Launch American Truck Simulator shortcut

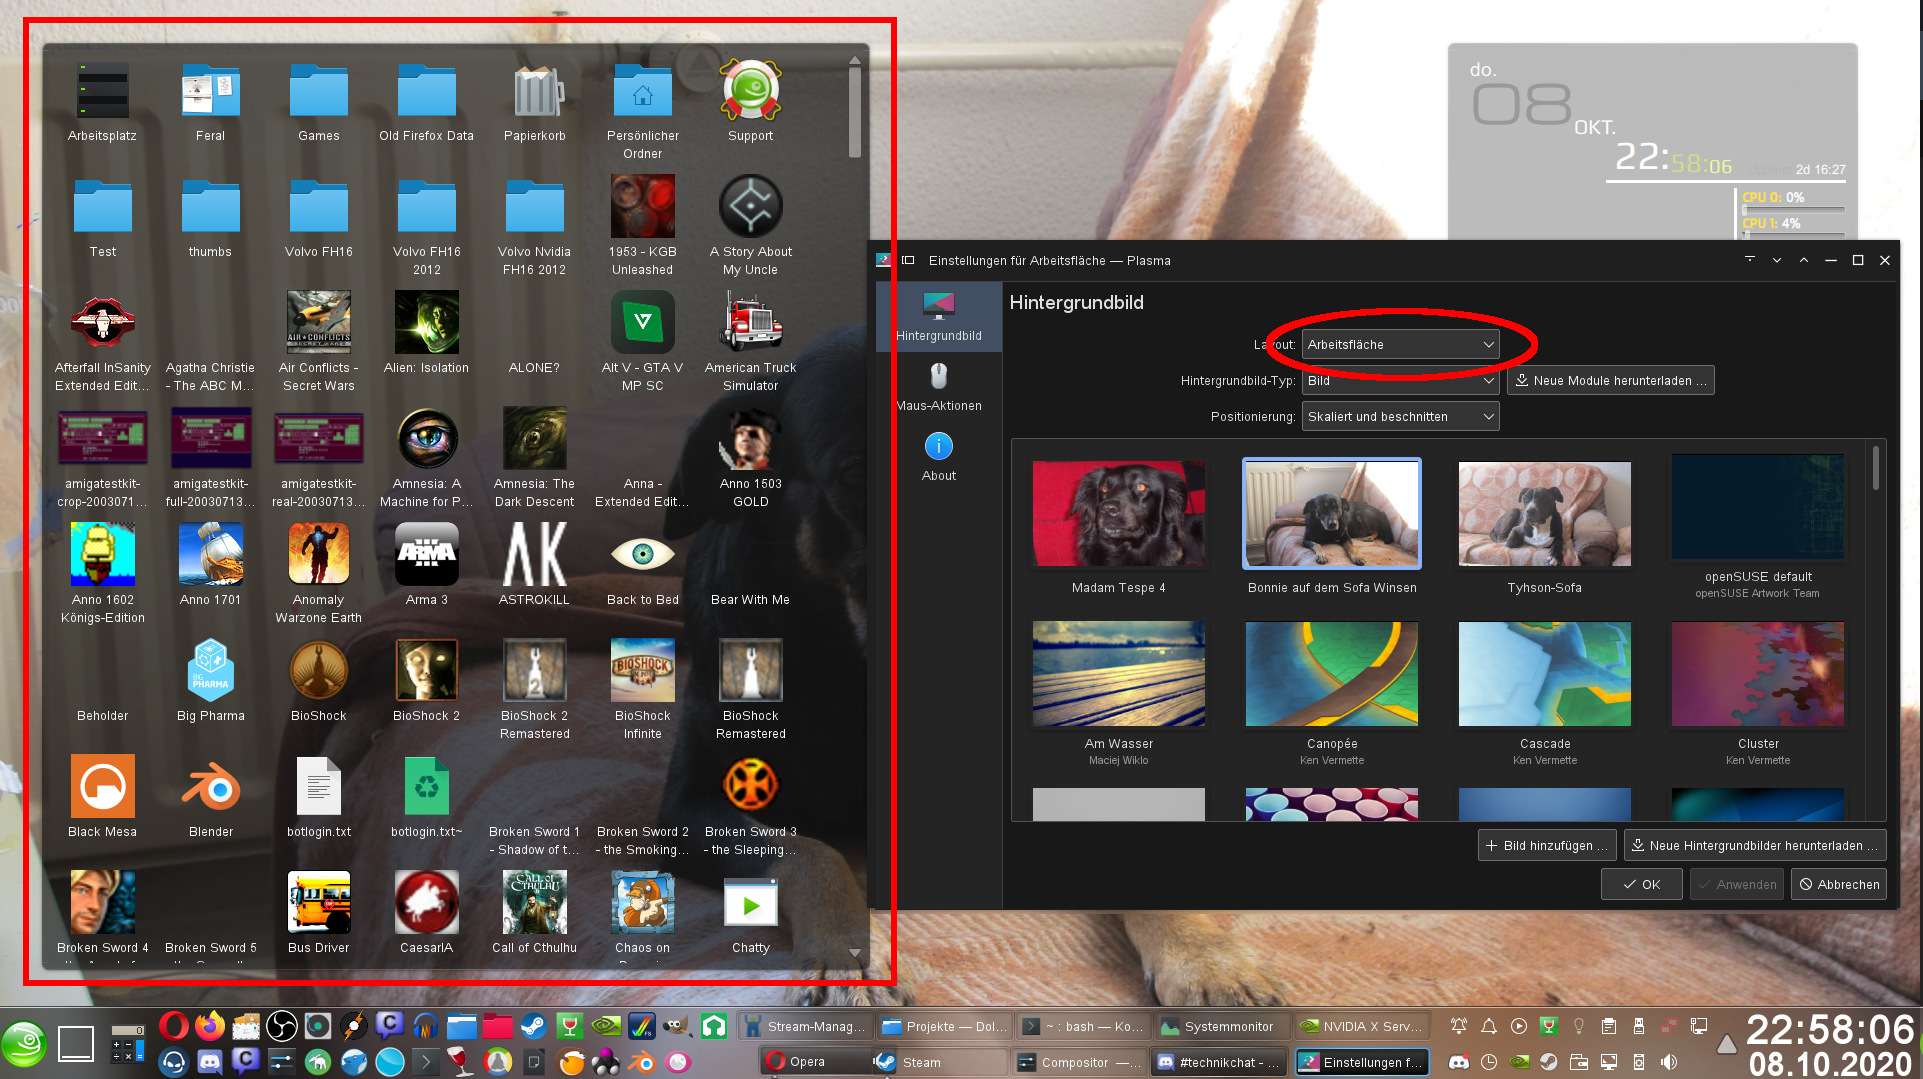point(750,325)
